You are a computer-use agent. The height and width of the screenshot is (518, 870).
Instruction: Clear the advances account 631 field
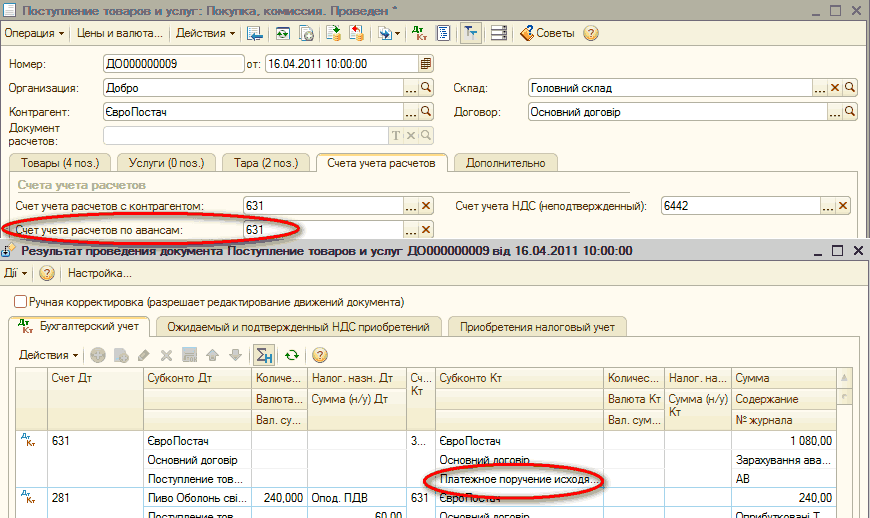(426, 231)
